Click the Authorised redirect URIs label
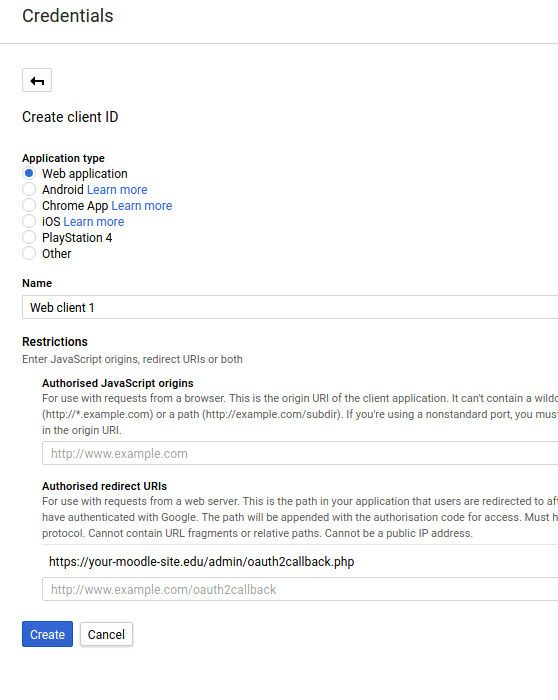Image resolution: width=558 pixels, height=700 pixels. pos(104,486)
